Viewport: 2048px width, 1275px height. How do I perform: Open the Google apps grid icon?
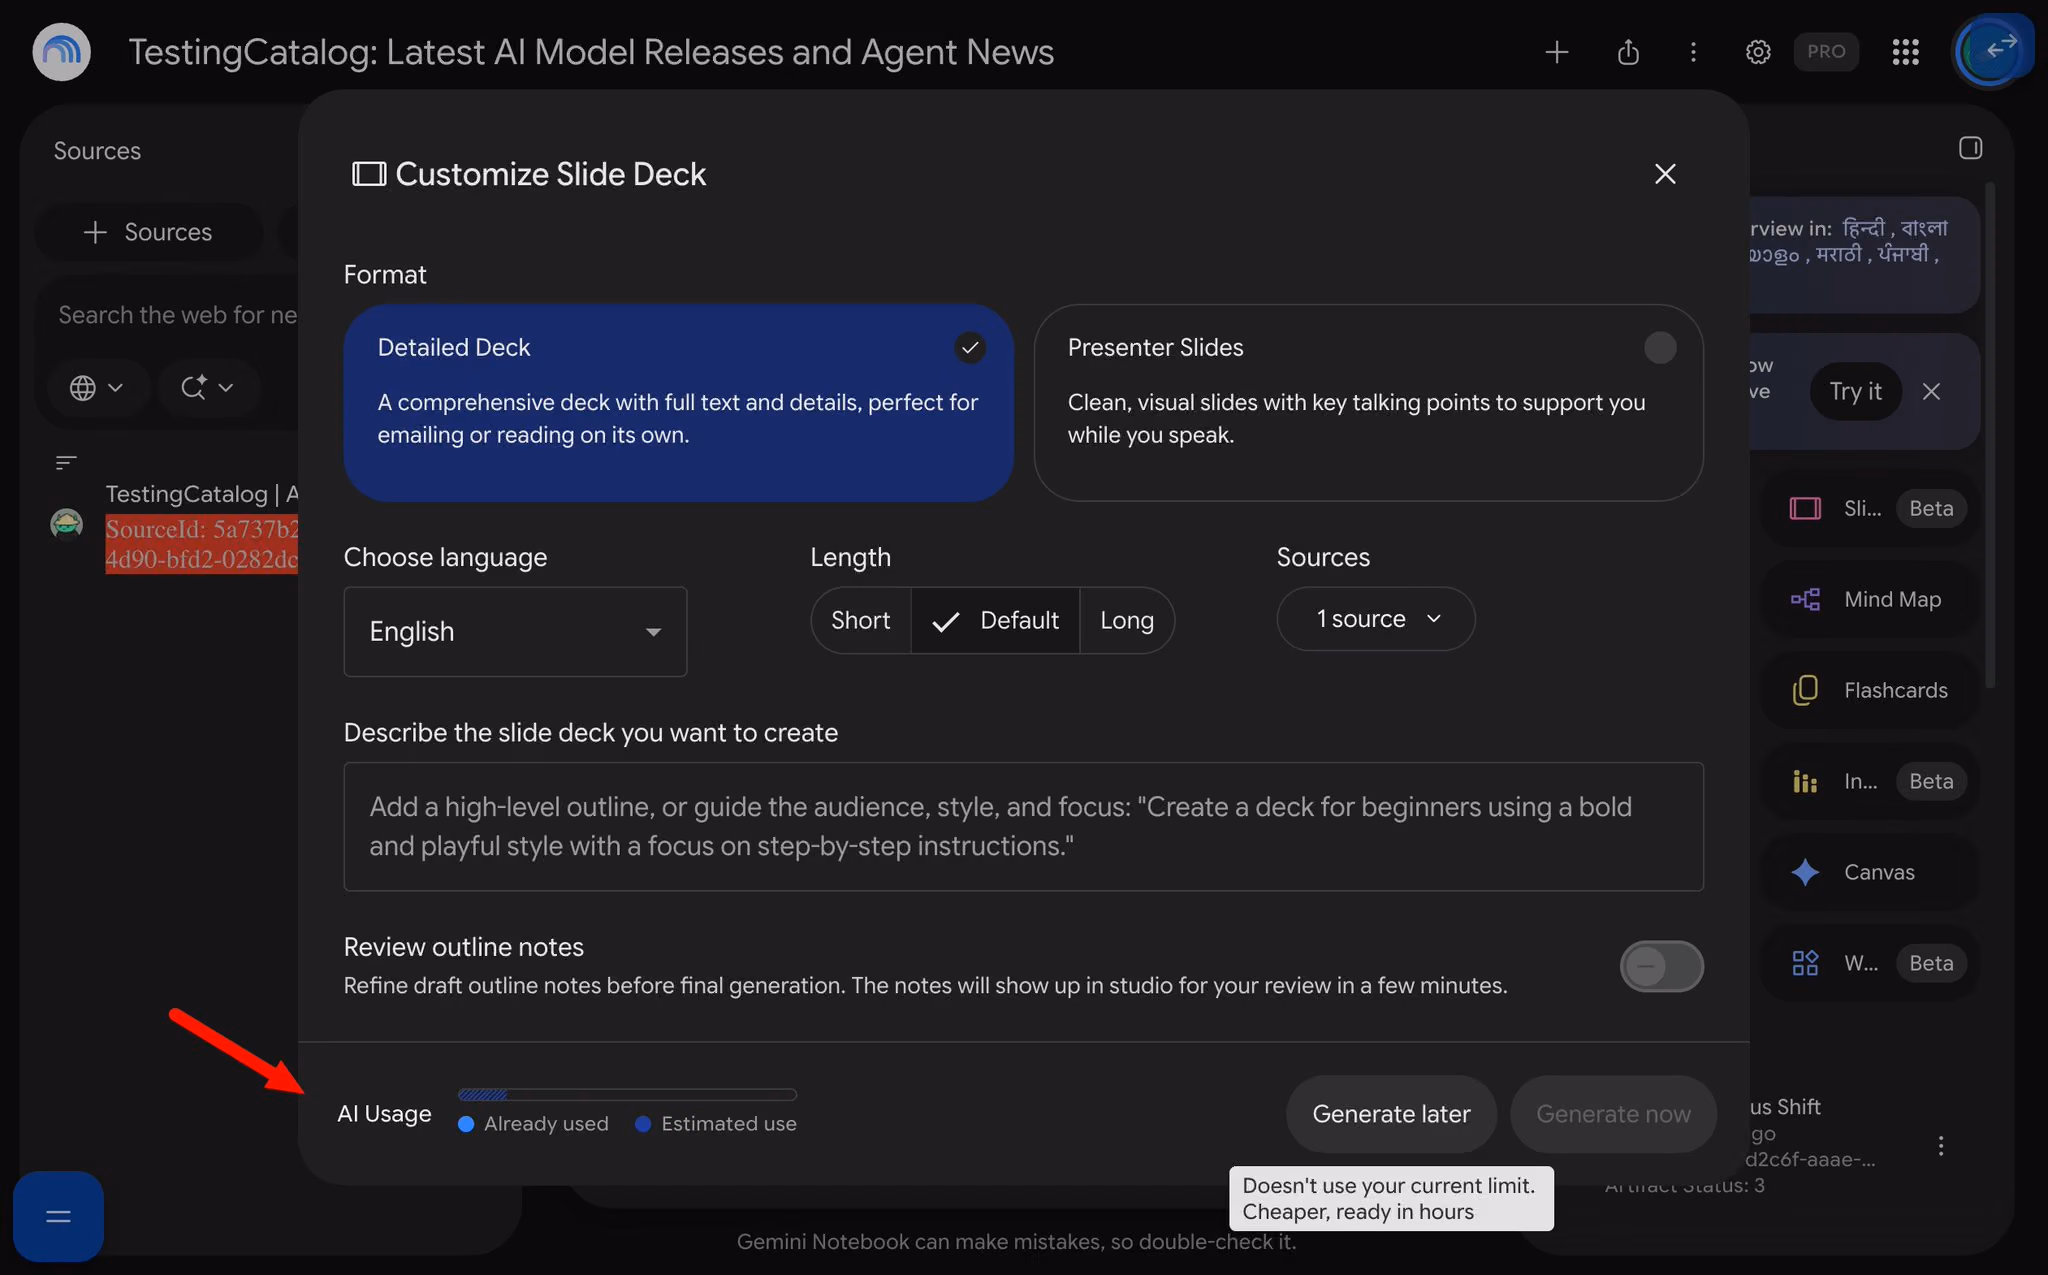1905,52
